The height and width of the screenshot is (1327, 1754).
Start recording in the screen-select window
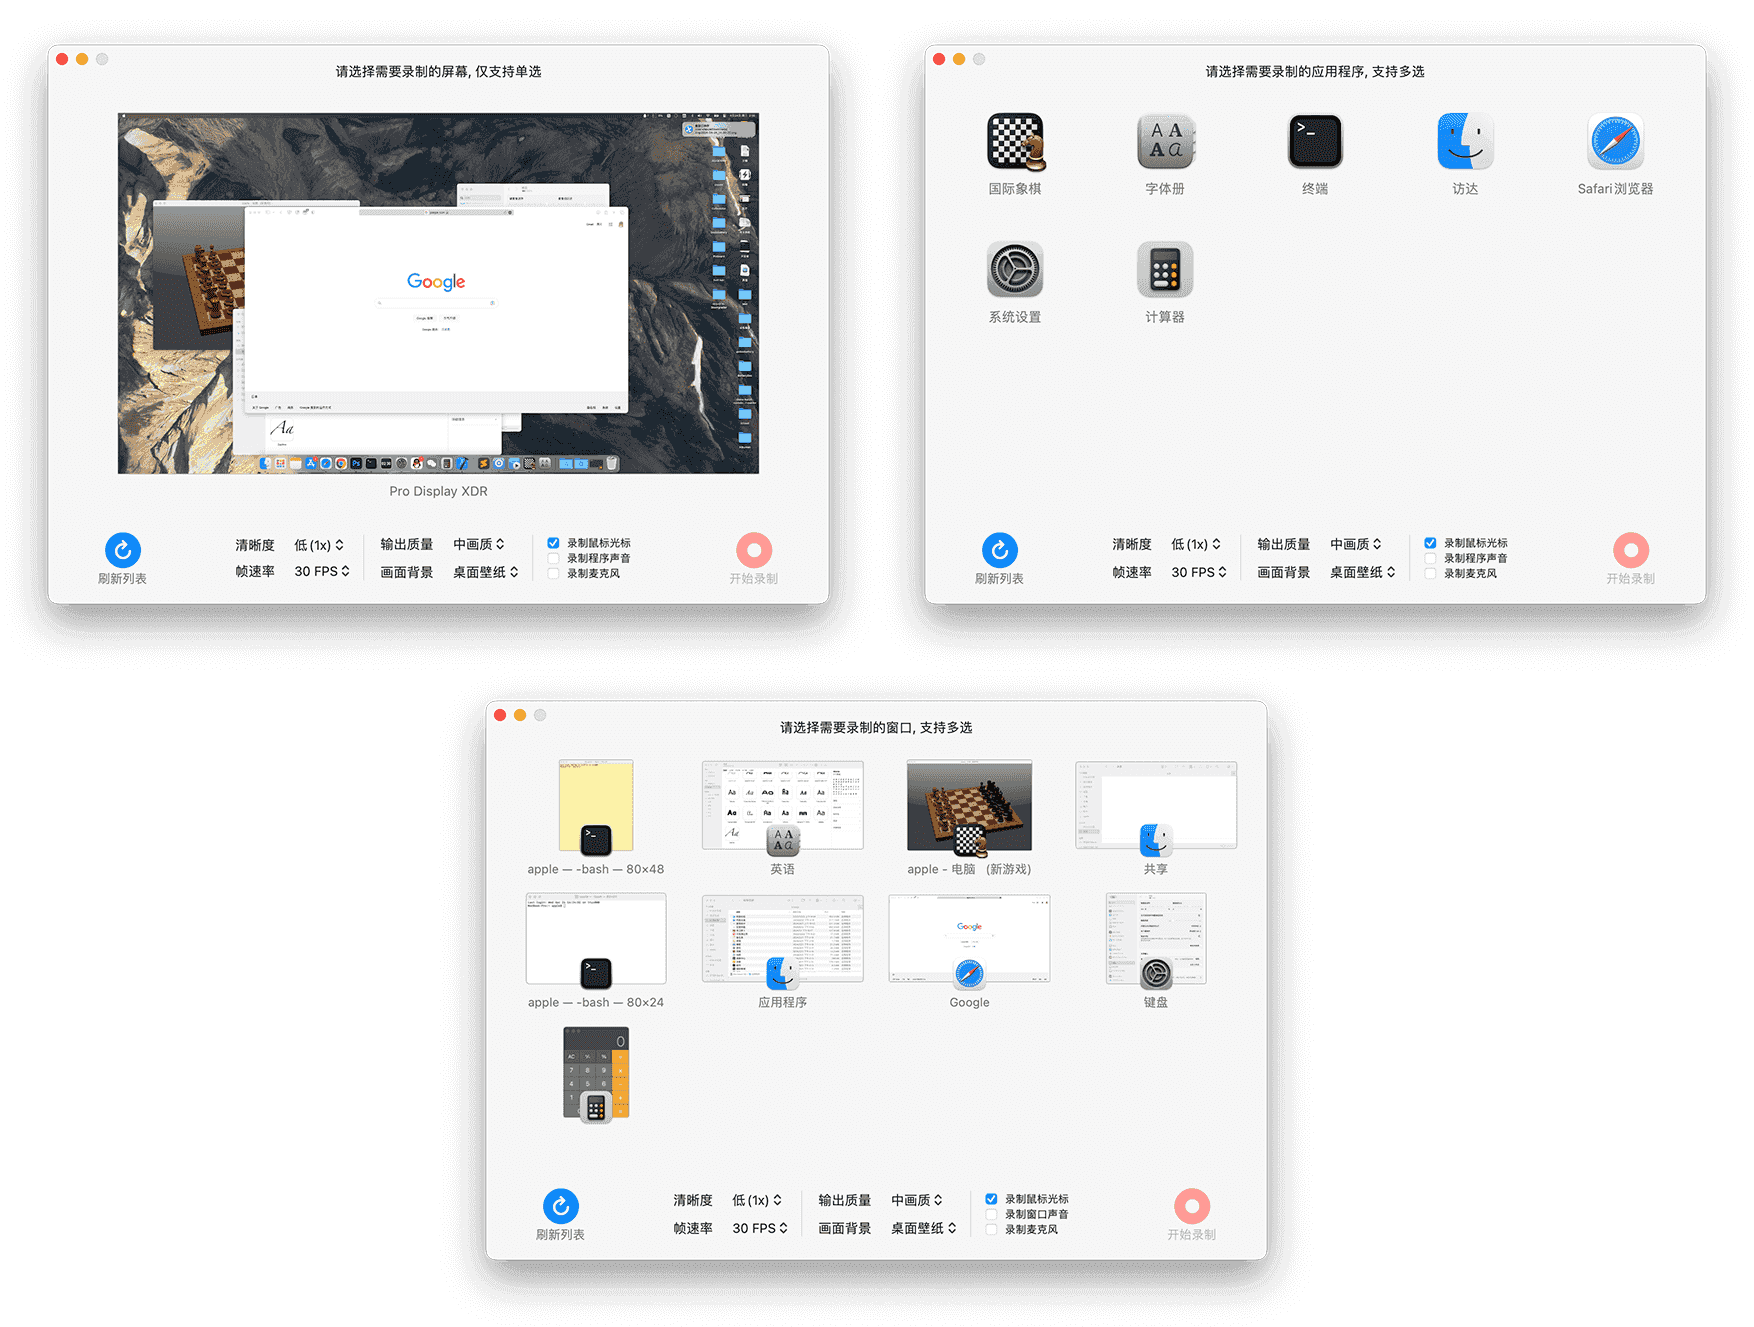(754, 550)
